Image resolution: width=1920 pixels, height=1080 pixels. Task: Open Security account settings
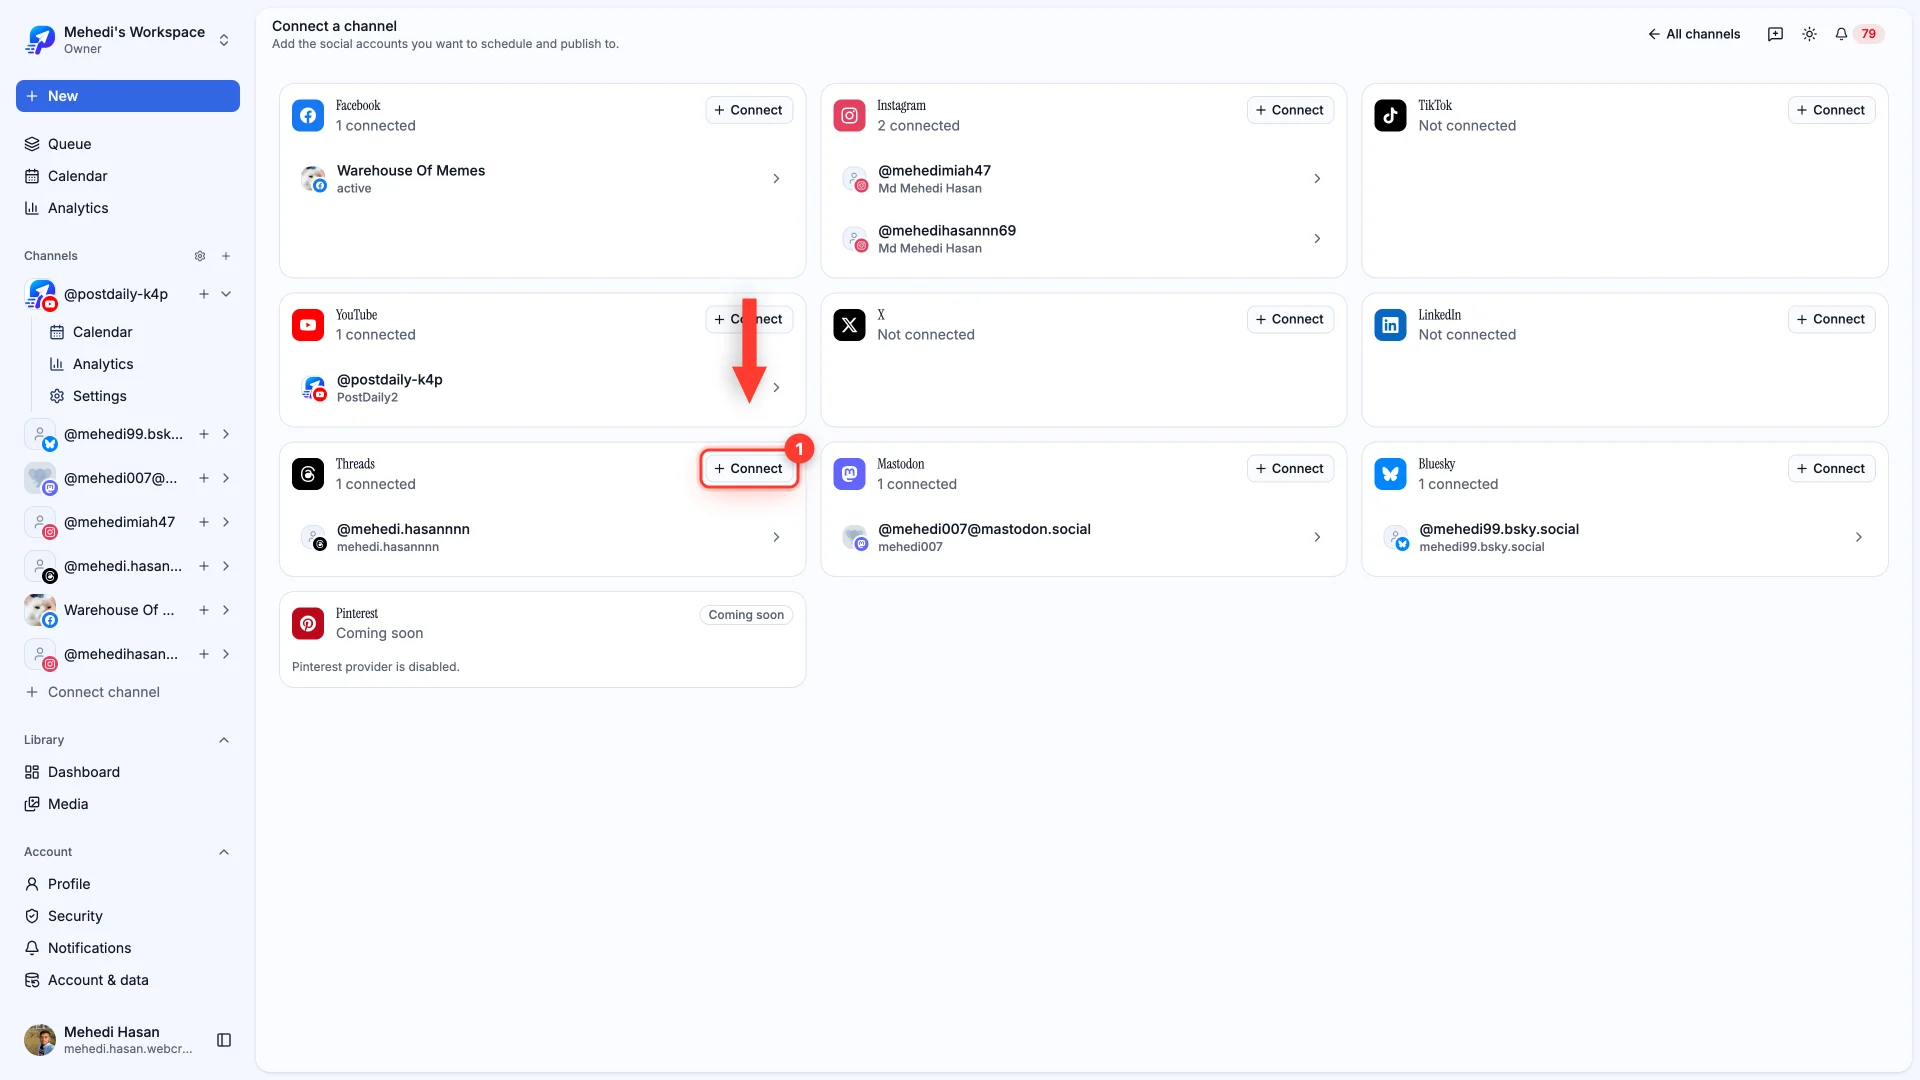(128, 916)
